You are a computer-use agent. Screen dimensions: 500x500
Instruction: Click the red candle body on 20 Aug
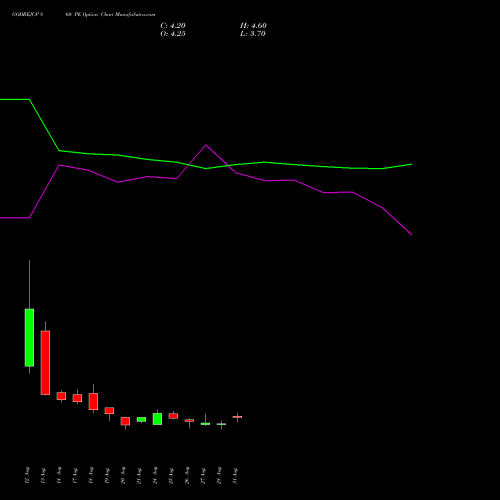[x=125, y=421]
